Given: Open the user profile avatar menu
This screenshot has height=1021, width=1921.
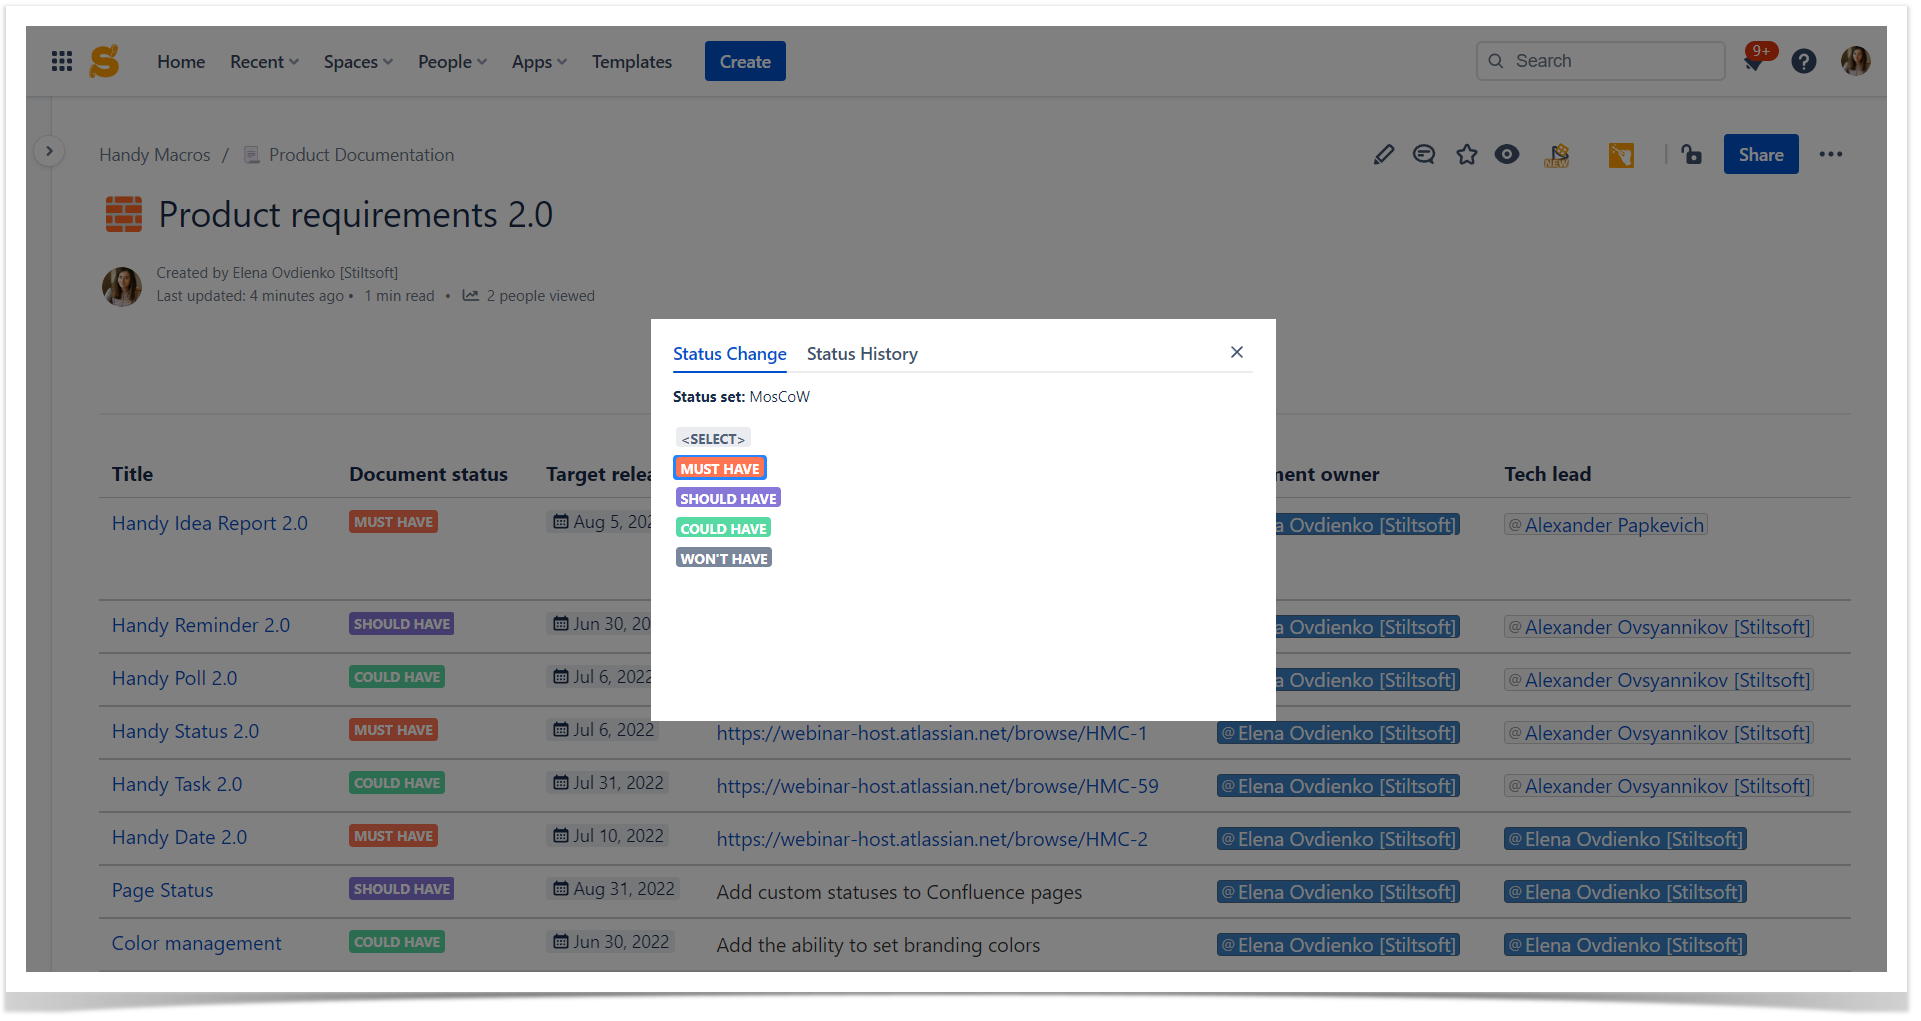Looking at the screenshot, I should pos(1855,61).
